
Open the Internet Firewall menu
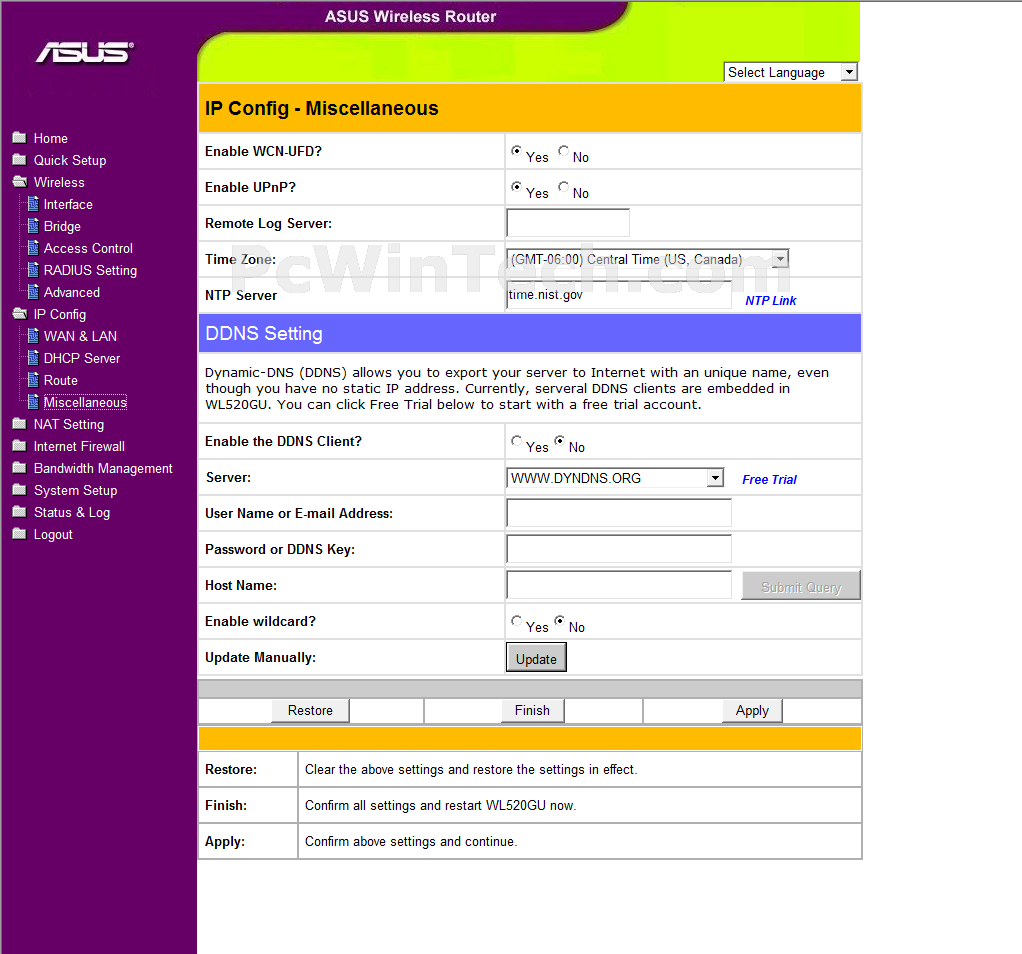click(80, 446)
